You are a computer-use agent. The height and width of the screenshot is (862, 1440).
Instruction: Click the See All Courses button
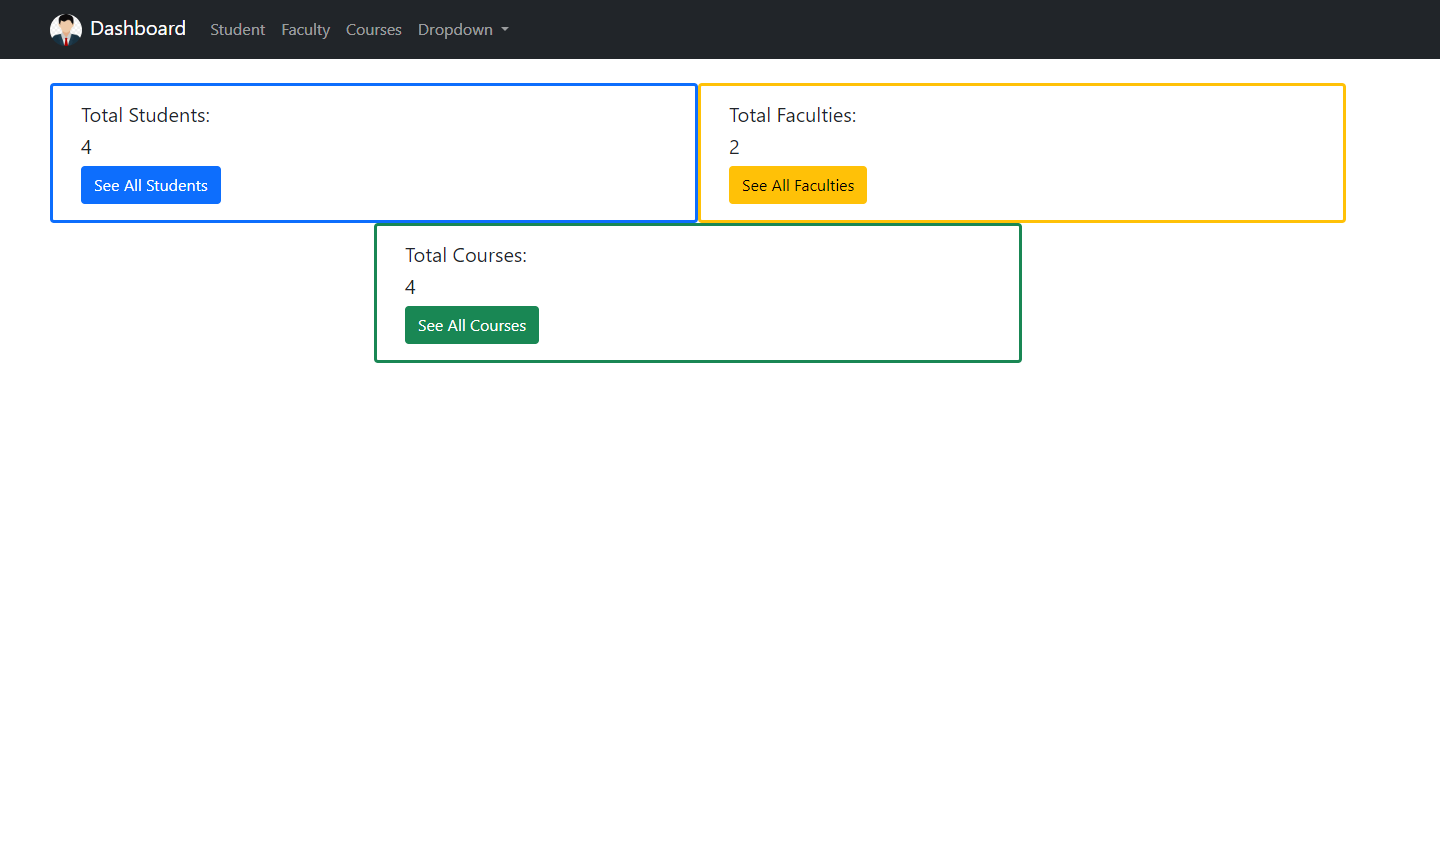click(x=471, y=325)
